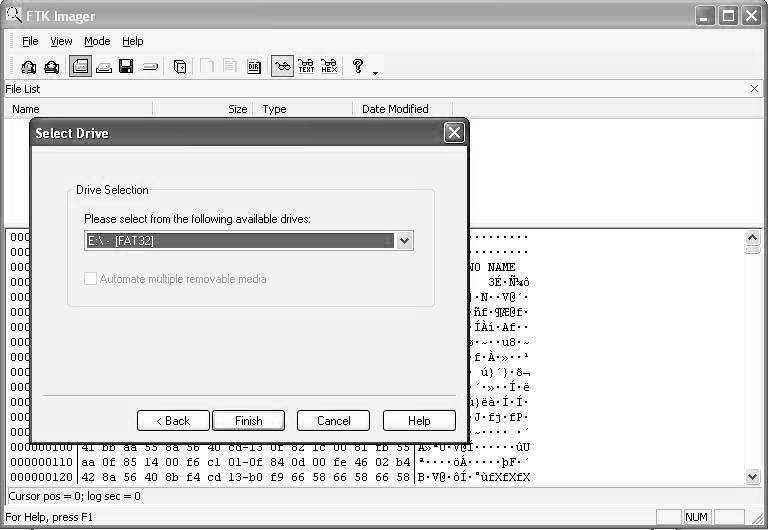This screenshot has width=768, height=530.
Task: Expand the toolbar options arrow
Action: click(375, 72)
